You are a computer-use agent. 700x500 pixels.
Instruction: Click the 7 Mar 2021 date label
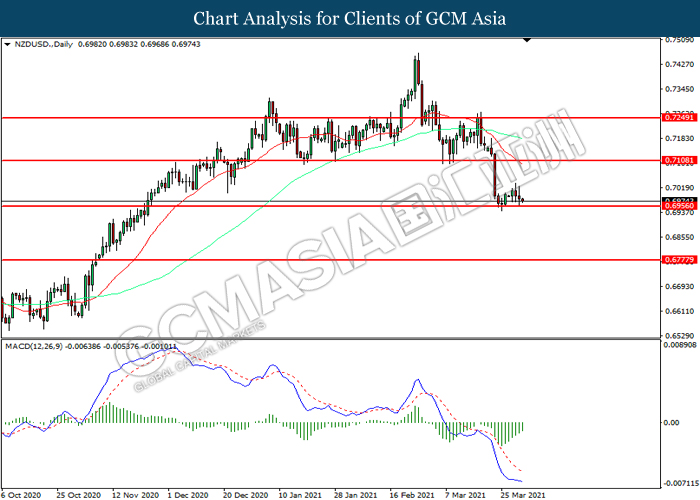pyautogui.click(x=465, y=495)
